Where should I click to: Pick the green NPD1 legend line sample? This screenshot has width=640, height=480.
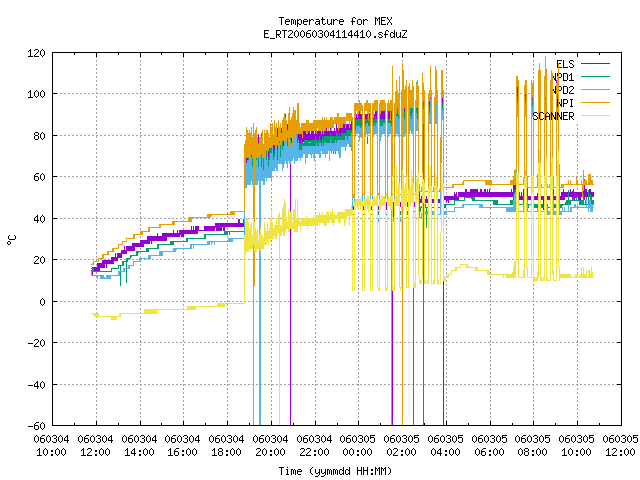click(595, 77)
